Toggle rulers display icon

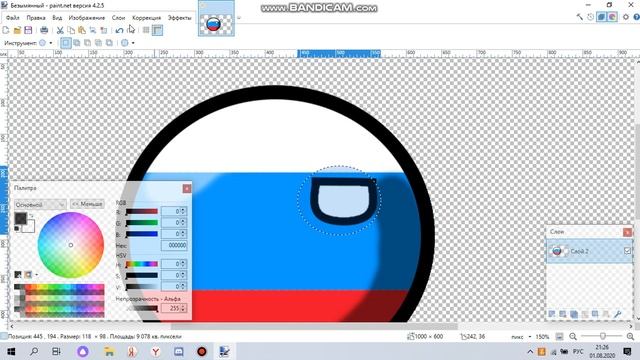158,30
